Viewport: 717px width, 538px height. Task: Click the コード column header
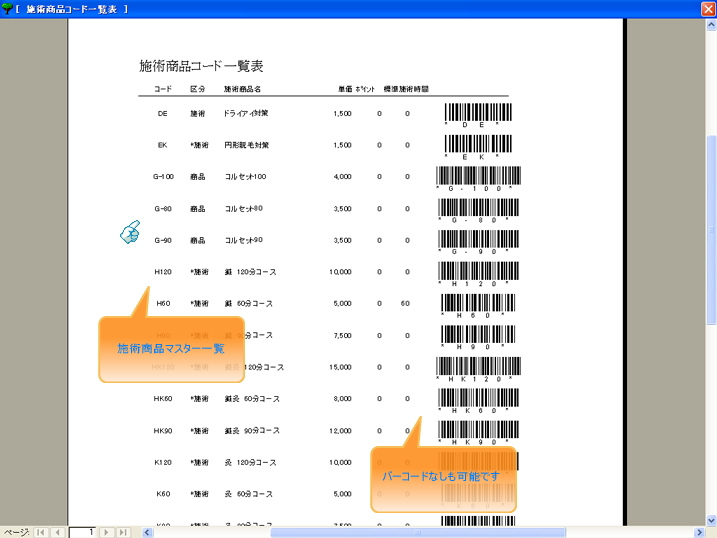[x=163, y=89]
